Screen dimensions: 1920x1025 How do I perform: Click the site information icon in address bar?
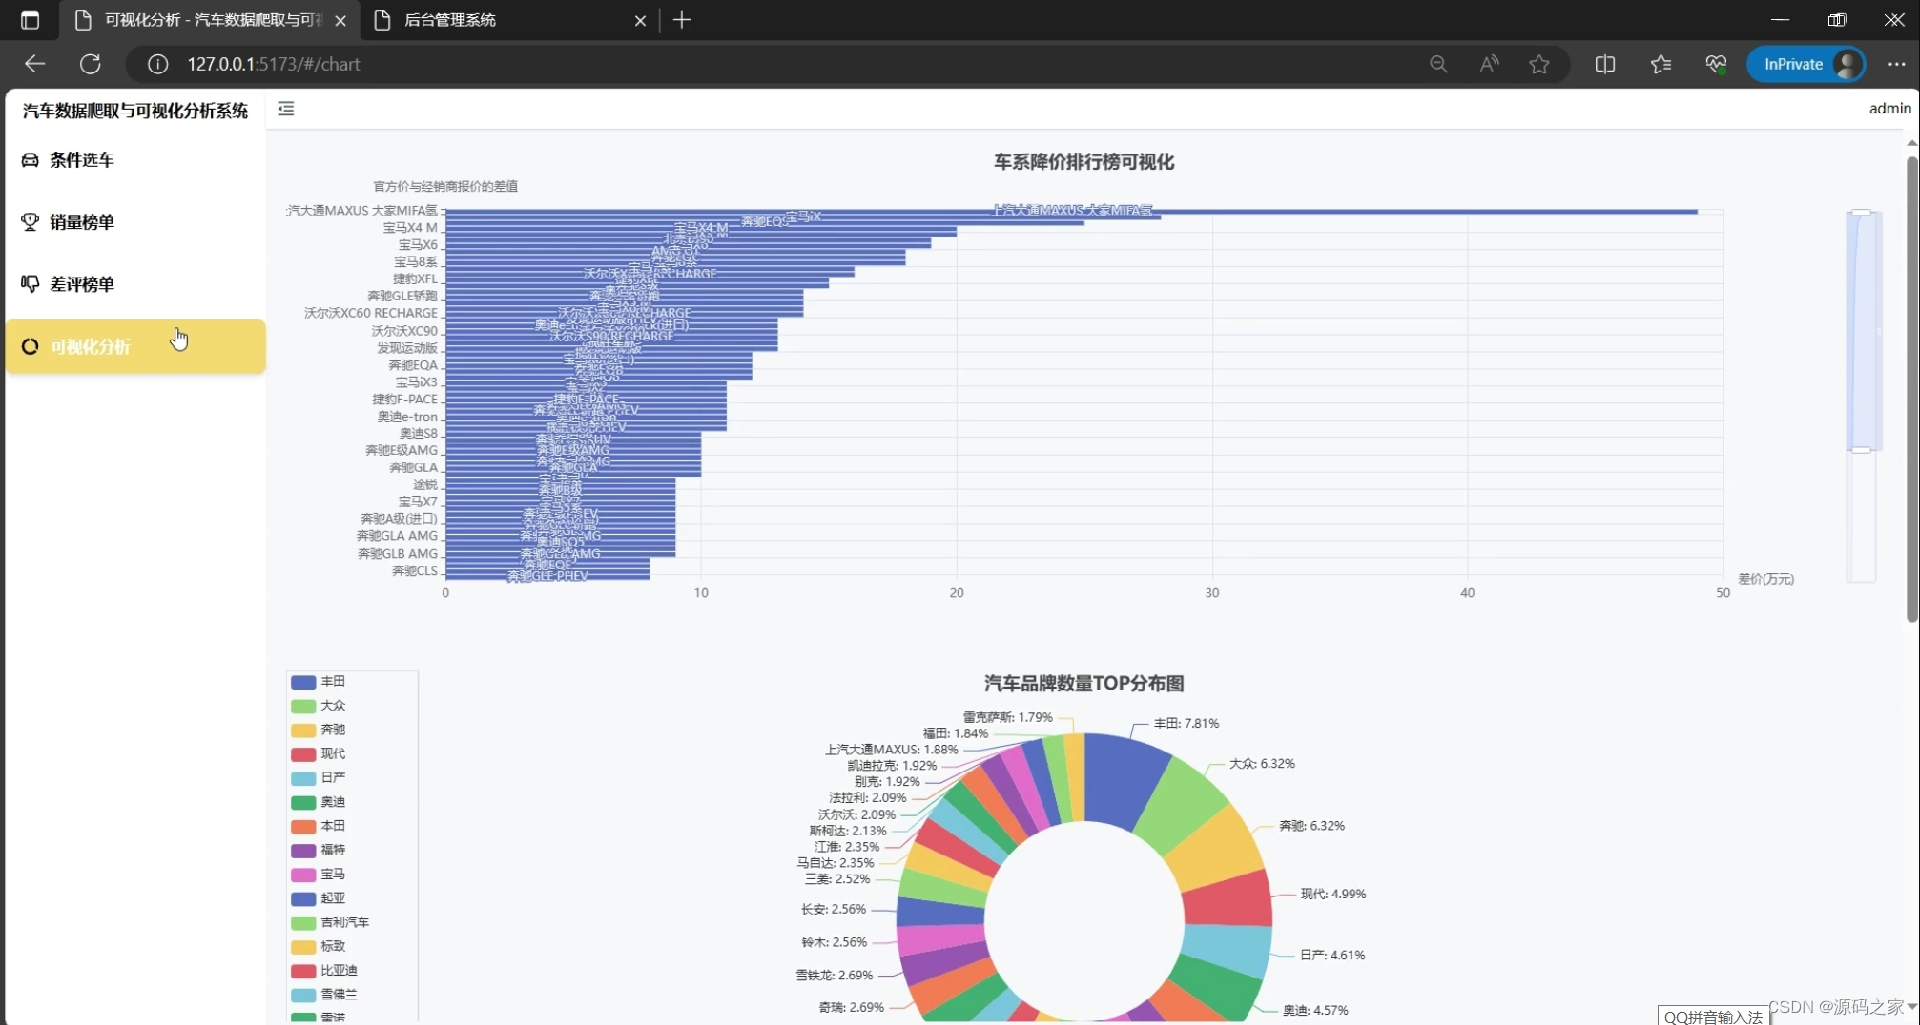tap(158, 64)
